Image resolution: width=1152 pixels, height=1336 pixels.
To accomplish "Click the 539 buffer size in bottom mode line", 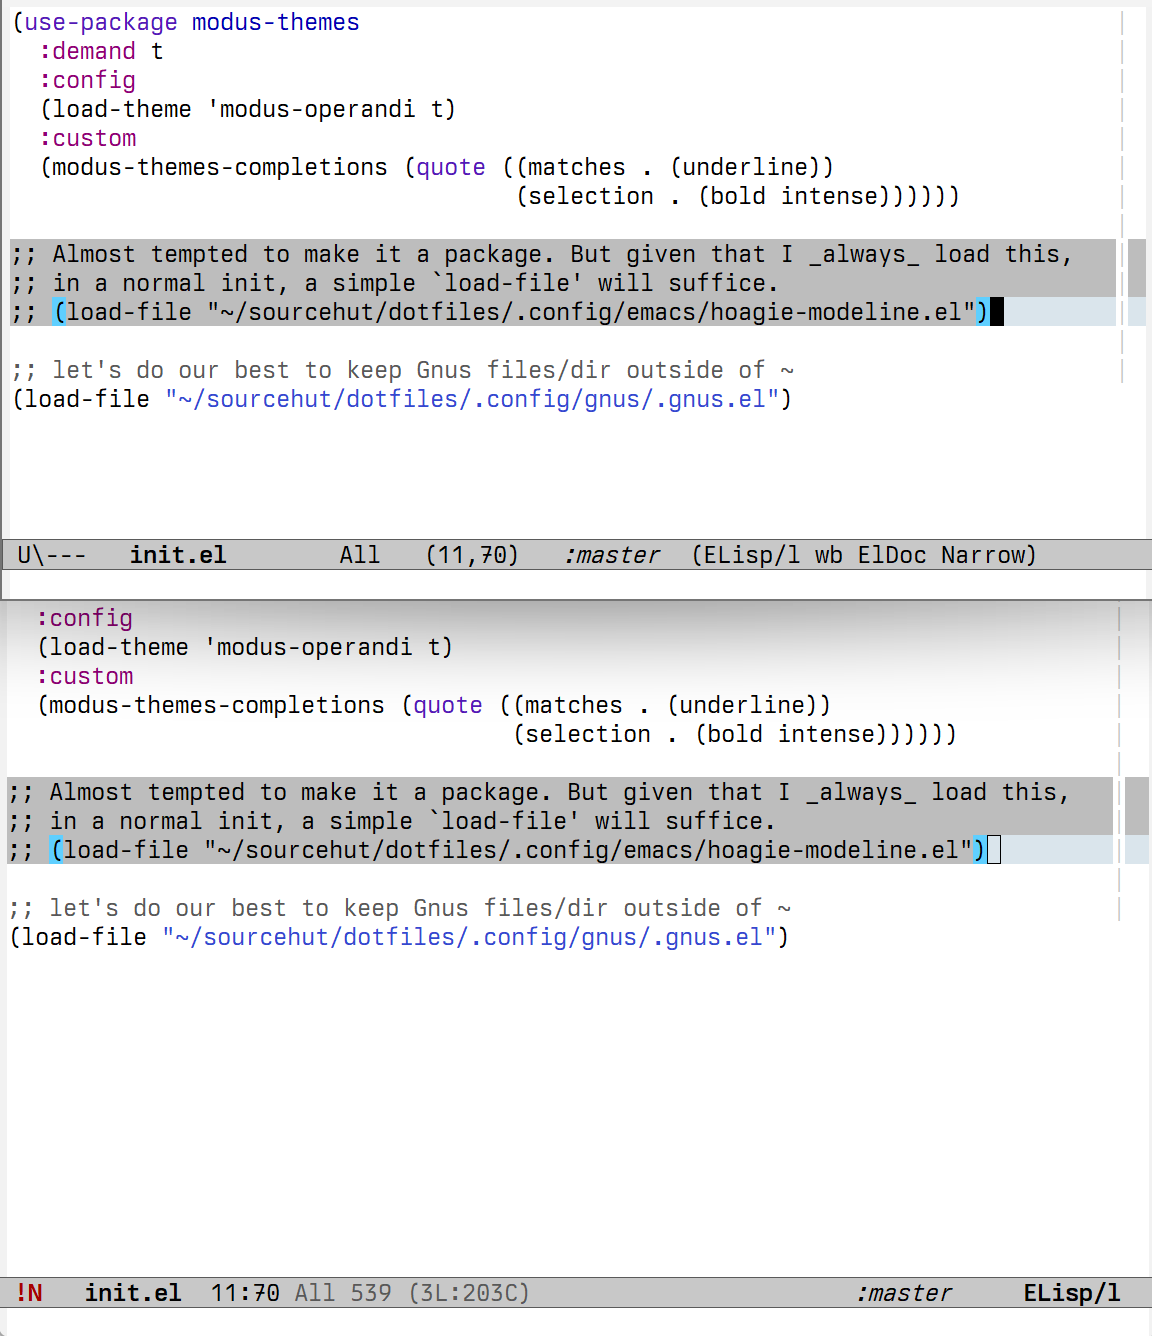I will click(371, 1293).
